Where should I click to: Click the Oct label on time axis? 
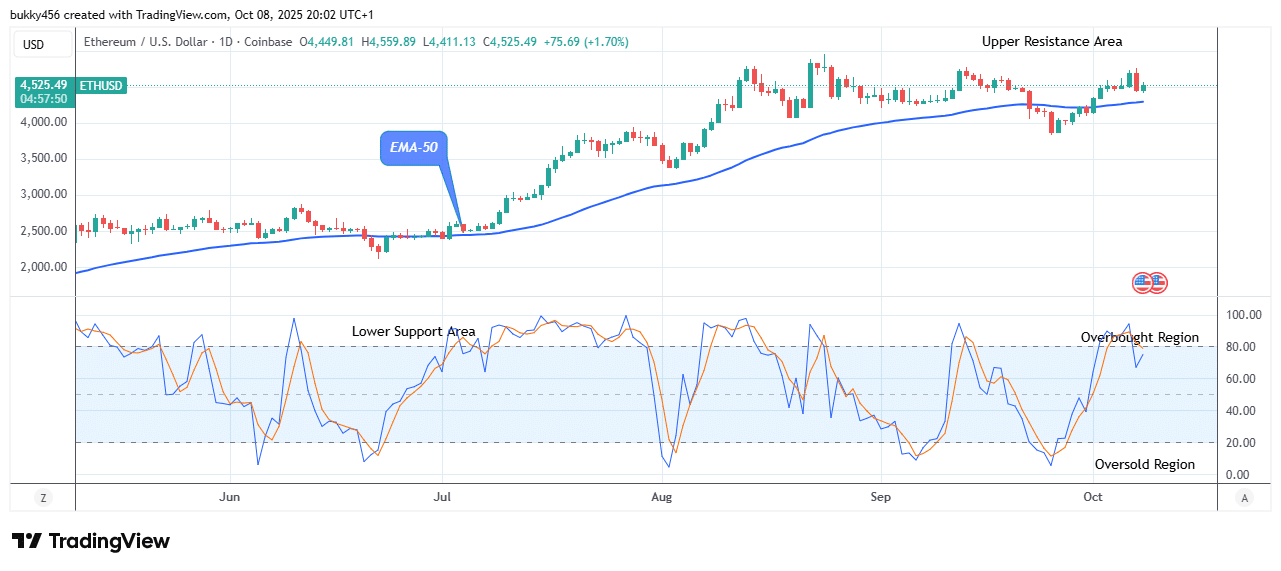[x=1092, y=497]
